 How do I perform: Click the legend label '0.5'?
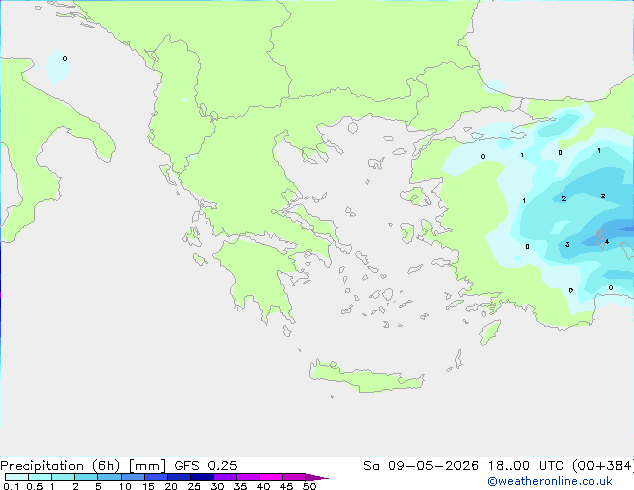35,486
